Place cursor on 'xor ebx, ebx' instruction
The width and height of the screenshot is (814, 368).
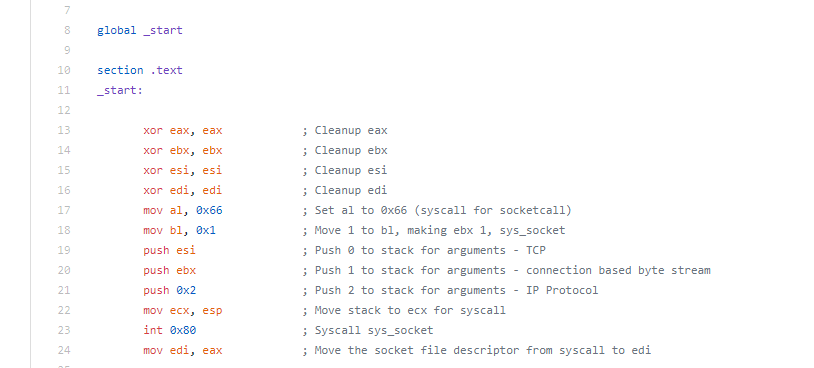pos(183,151)
